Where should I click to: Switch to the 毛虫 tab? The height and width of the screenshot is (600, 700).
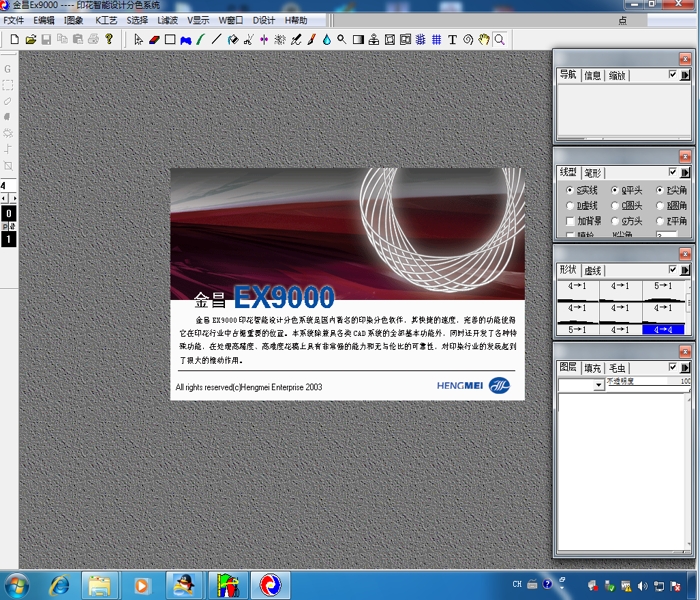pos(617,368)
